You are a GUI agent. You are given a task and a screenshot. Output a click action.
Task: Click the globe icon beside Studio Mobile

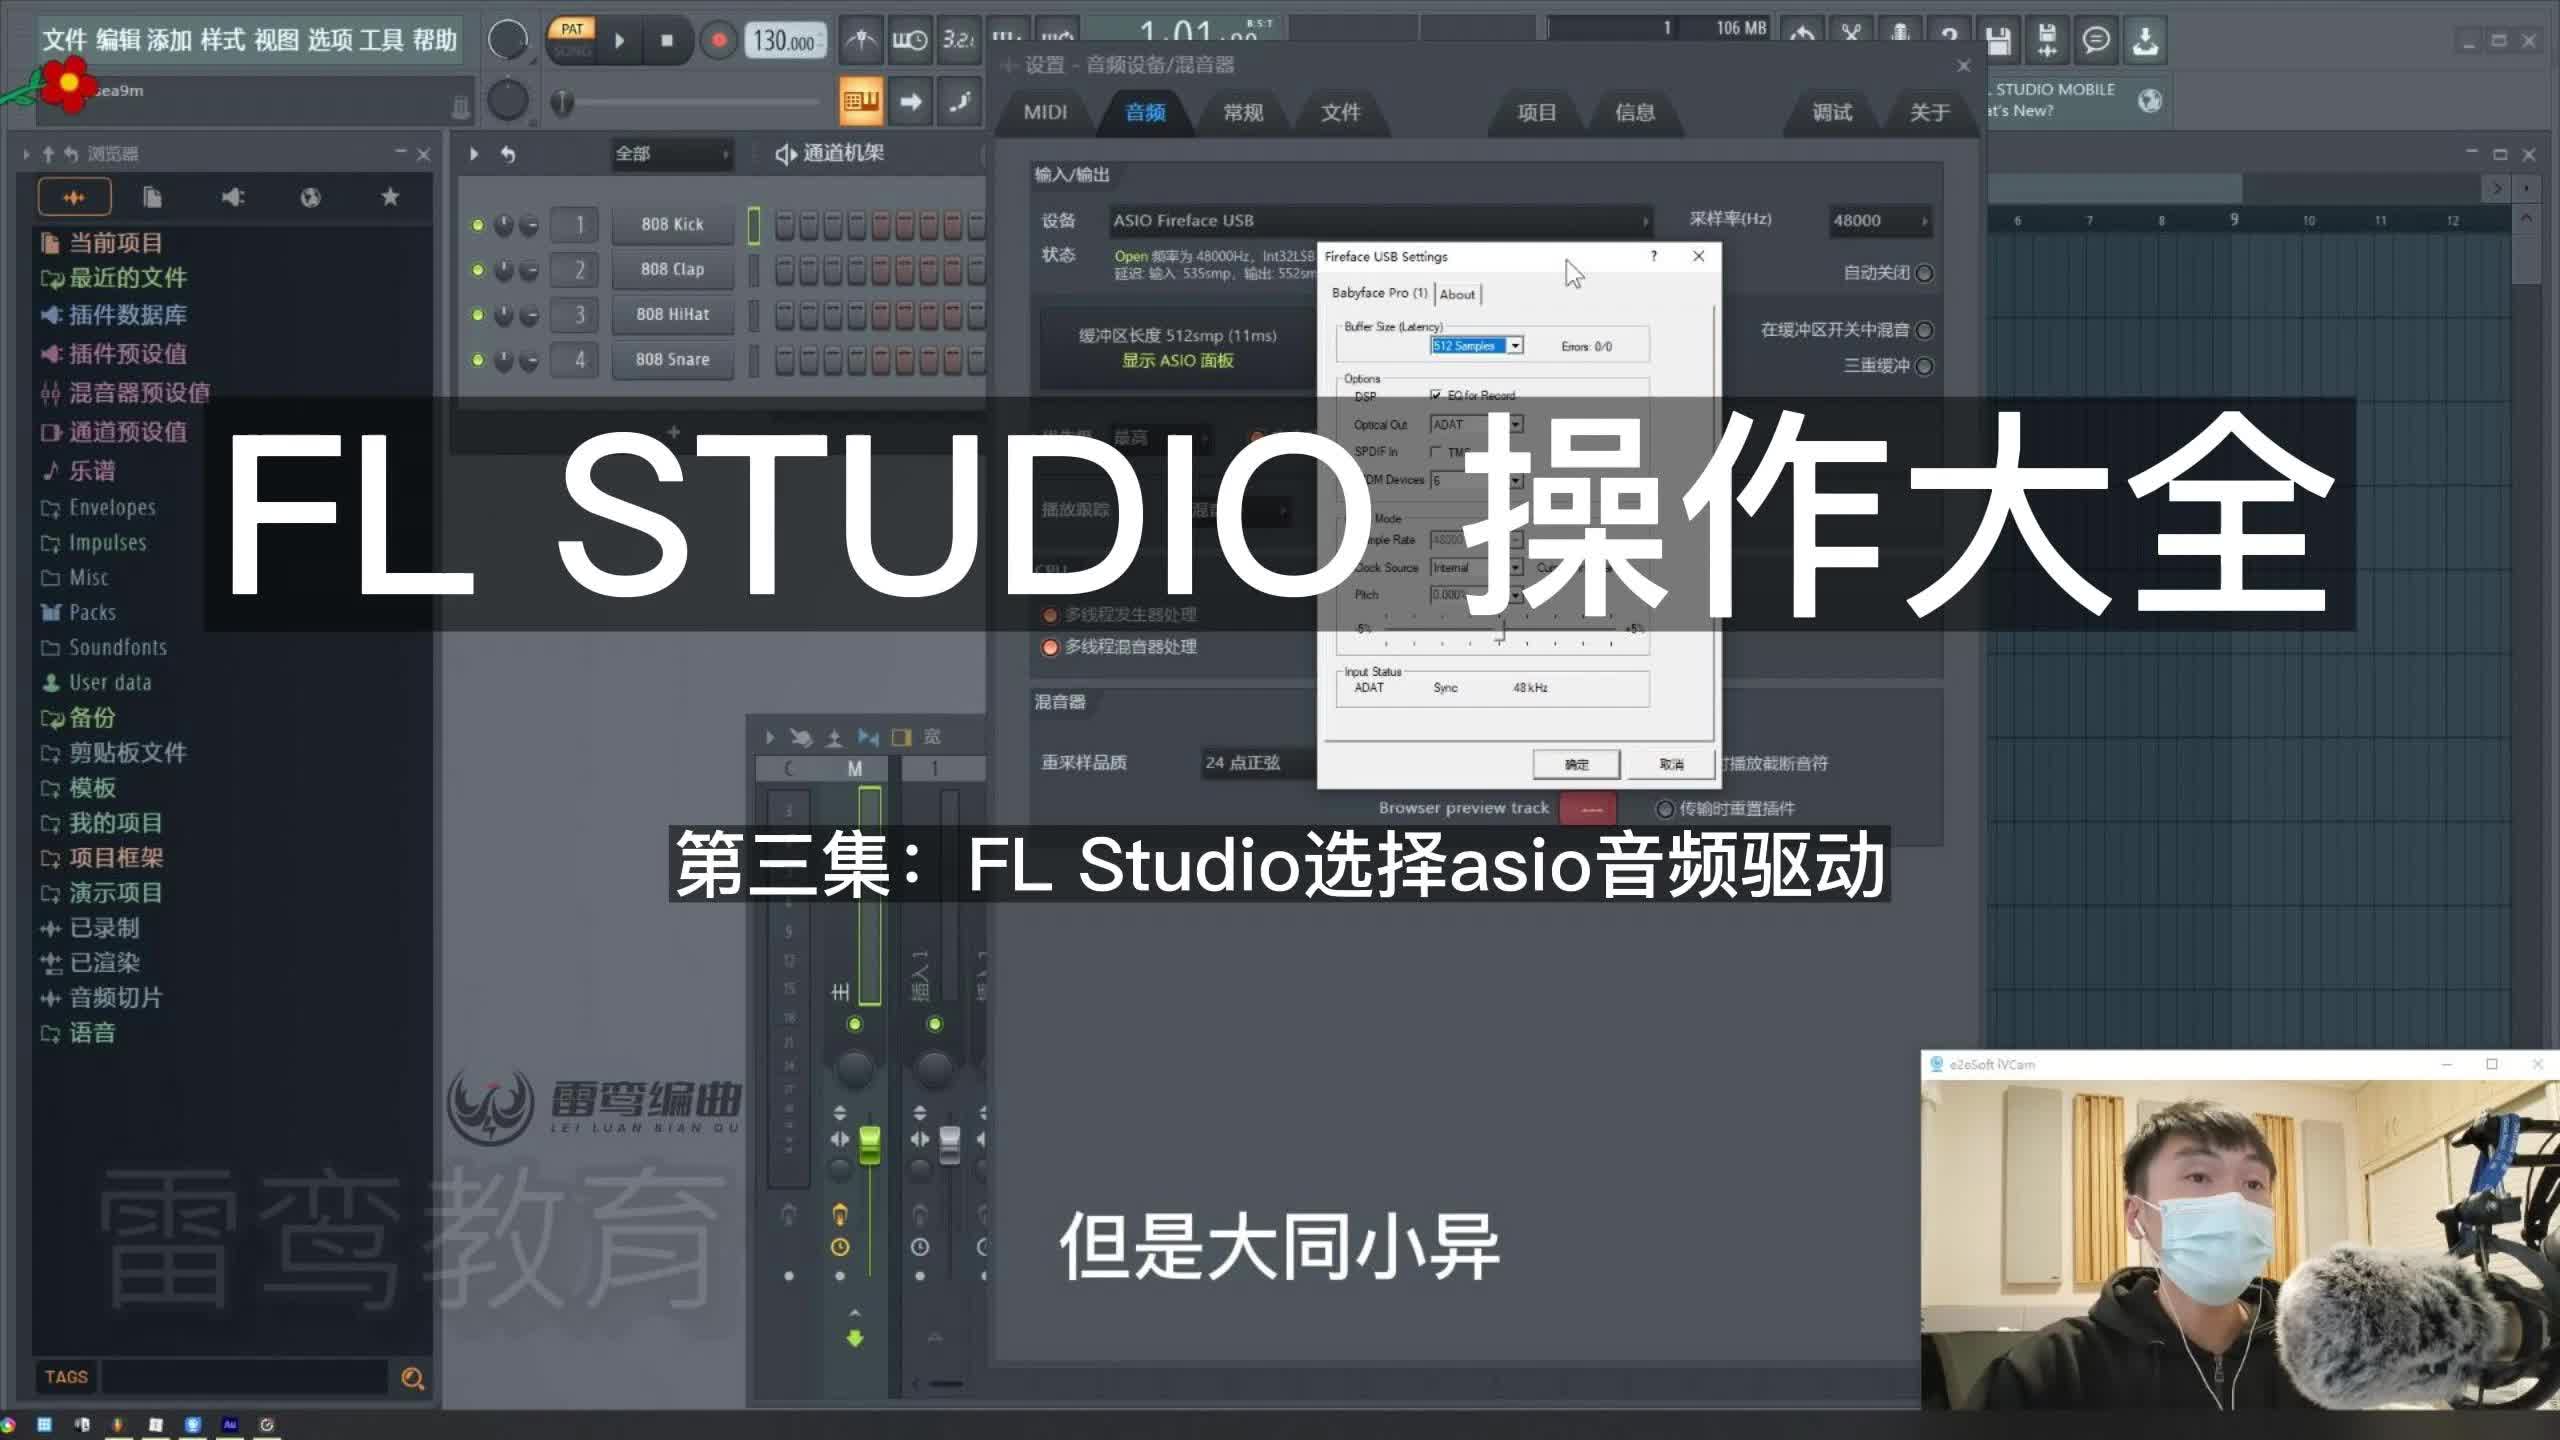point(2149,100)
